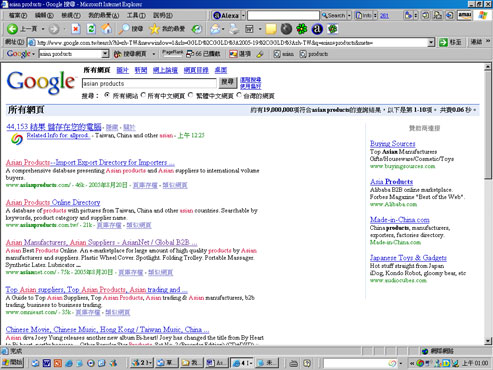The image size is (493, 370).
Task: Open the Windows Start button
Action: pos(12,362)
